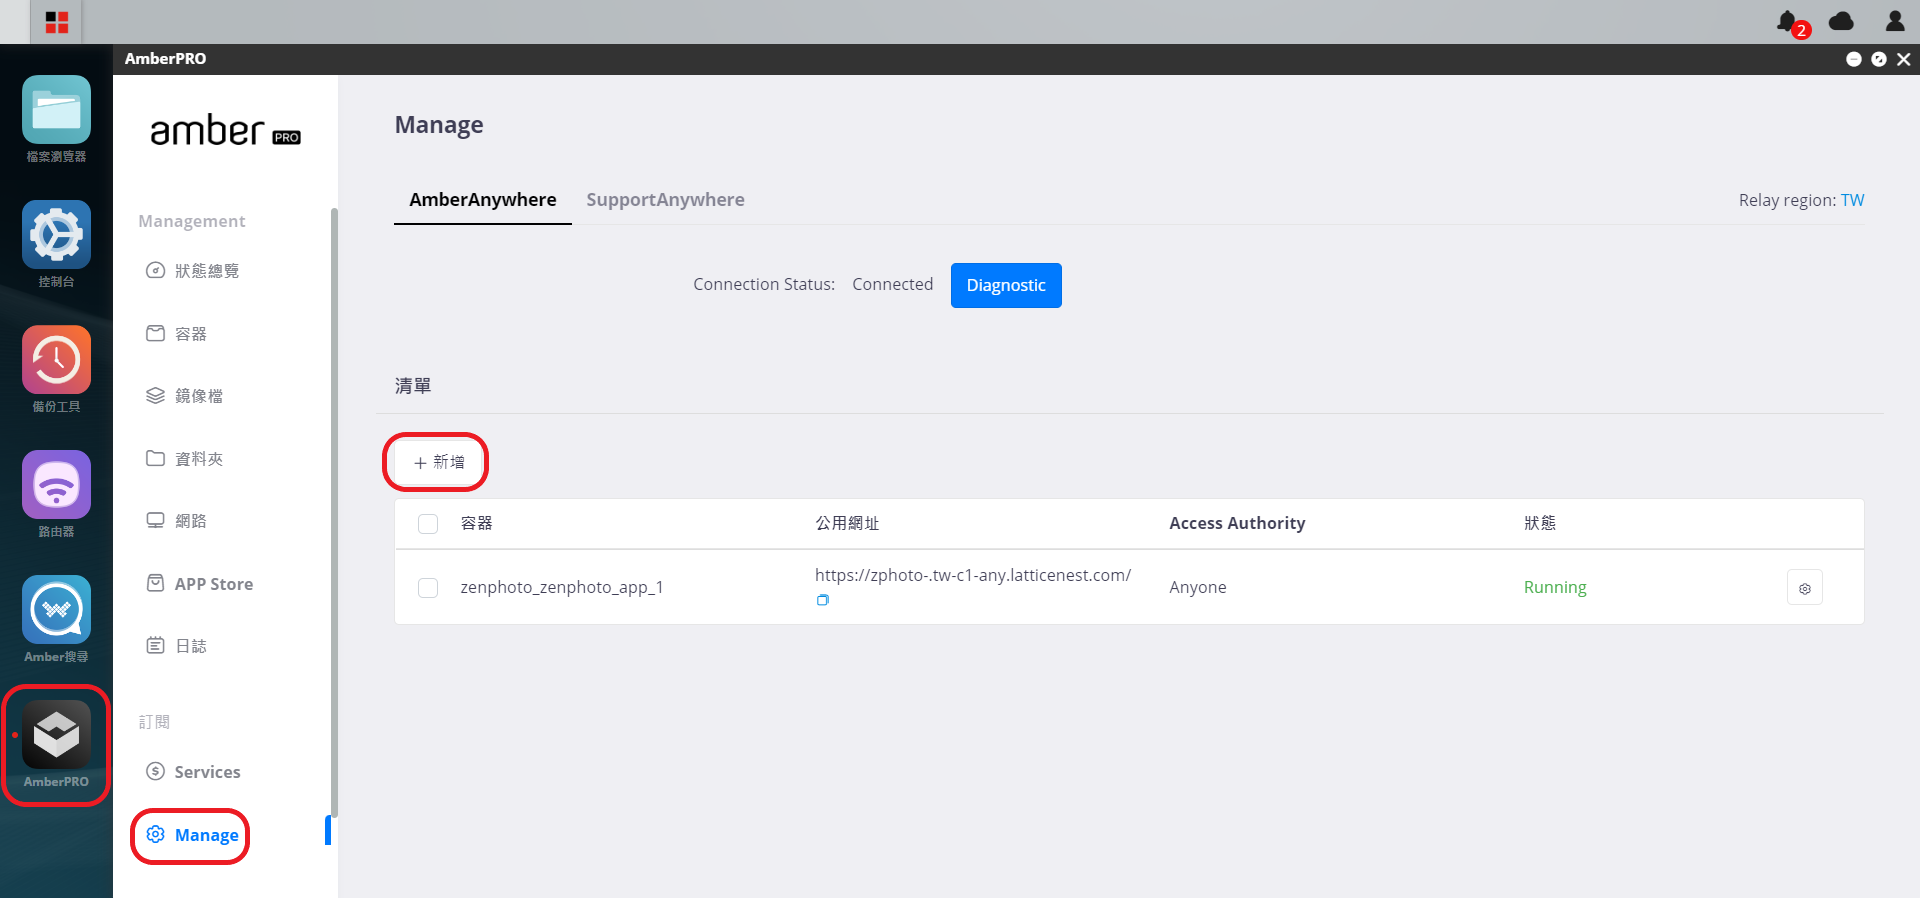The height and width of the screenshot is (898, 1920).
Task: Click the amber PRO logo
Action: click(x=225, y=131)
